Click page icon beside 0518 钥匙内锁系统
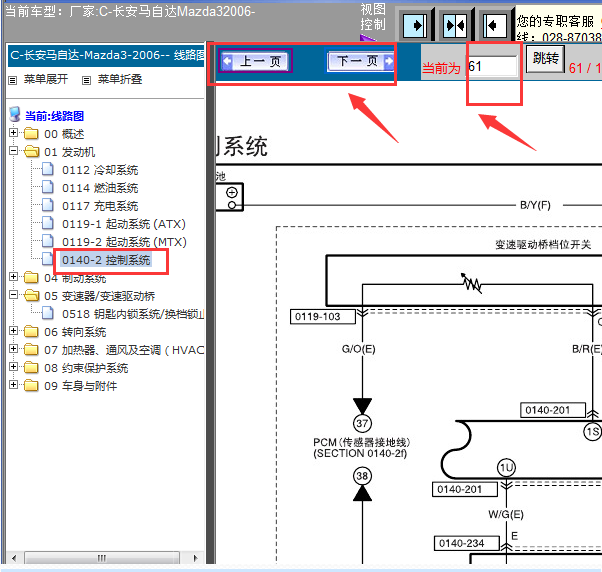 (x=48, y=313)
